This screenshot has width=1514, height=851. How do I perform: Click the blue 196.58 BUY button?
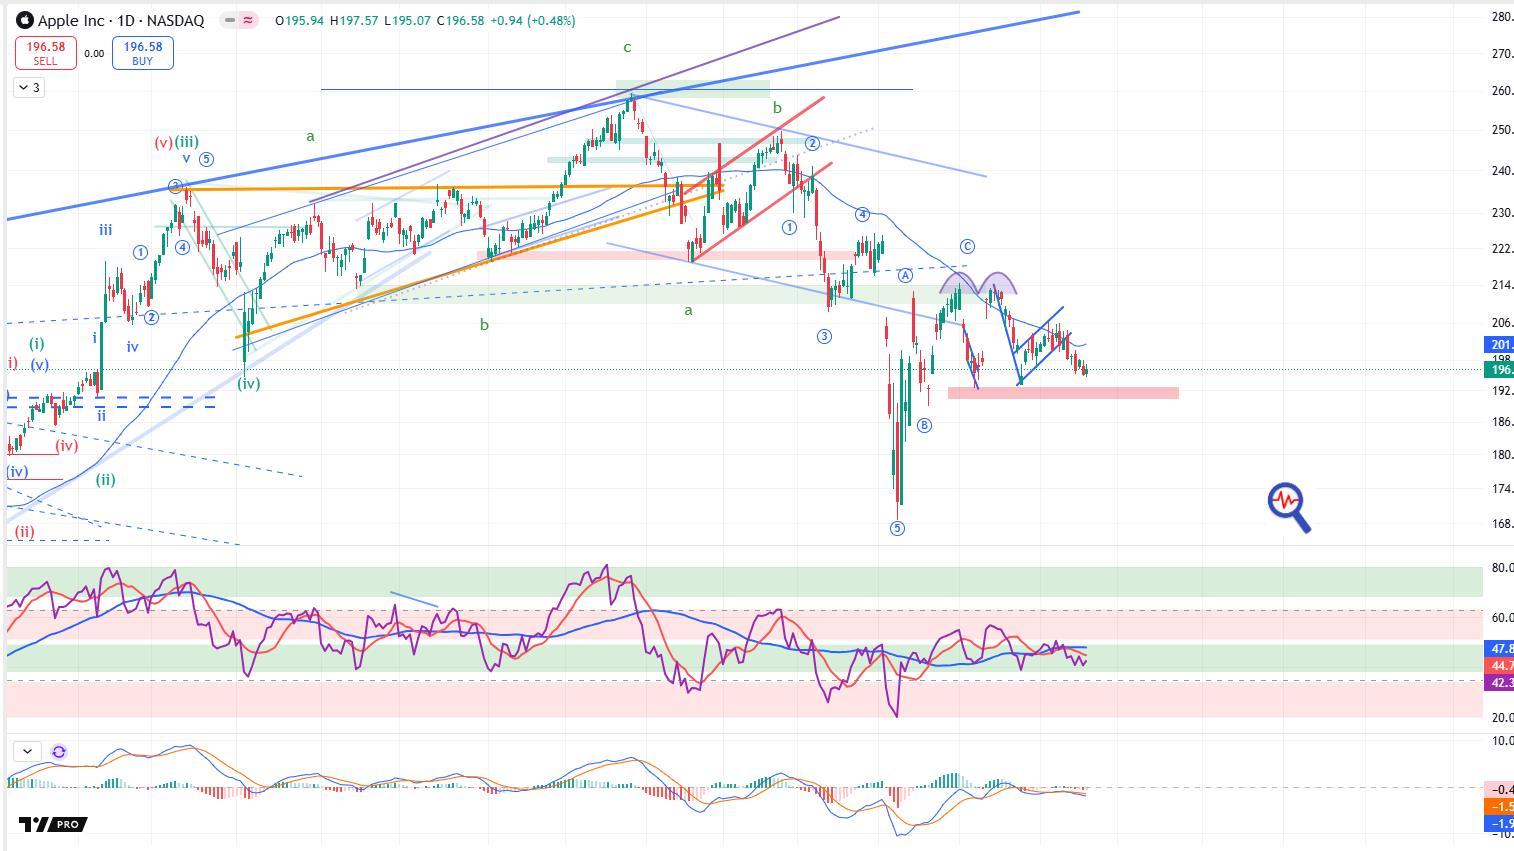point(143,53)
